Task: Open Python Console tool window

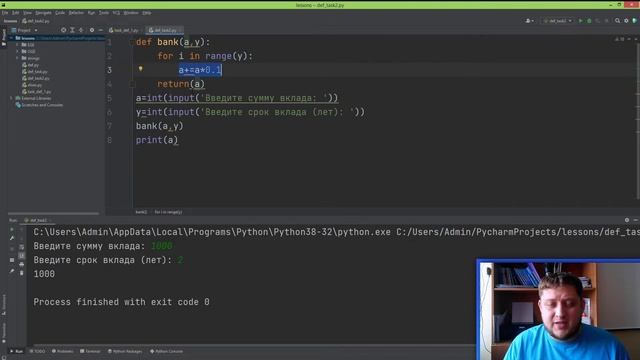Action: click(167, 351)
